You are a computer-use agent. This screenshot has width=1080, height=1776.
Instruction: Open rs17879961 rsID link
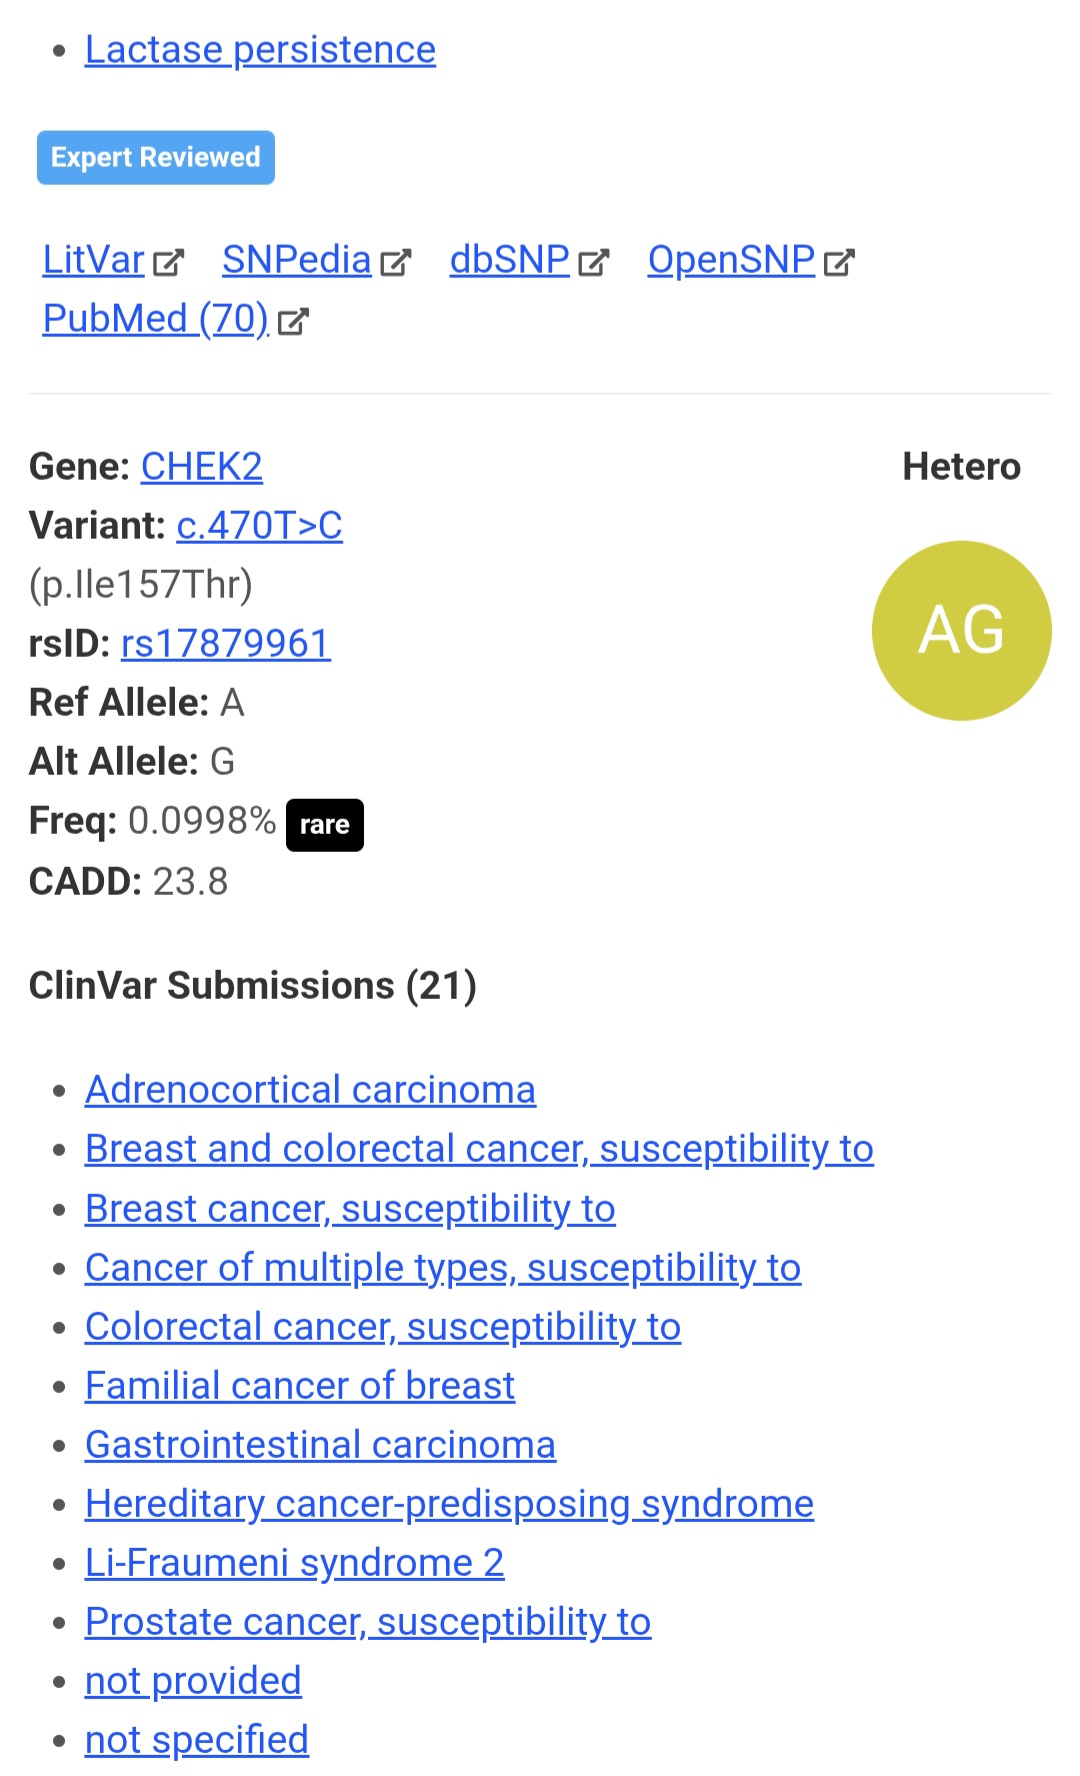tap(225, 644)
